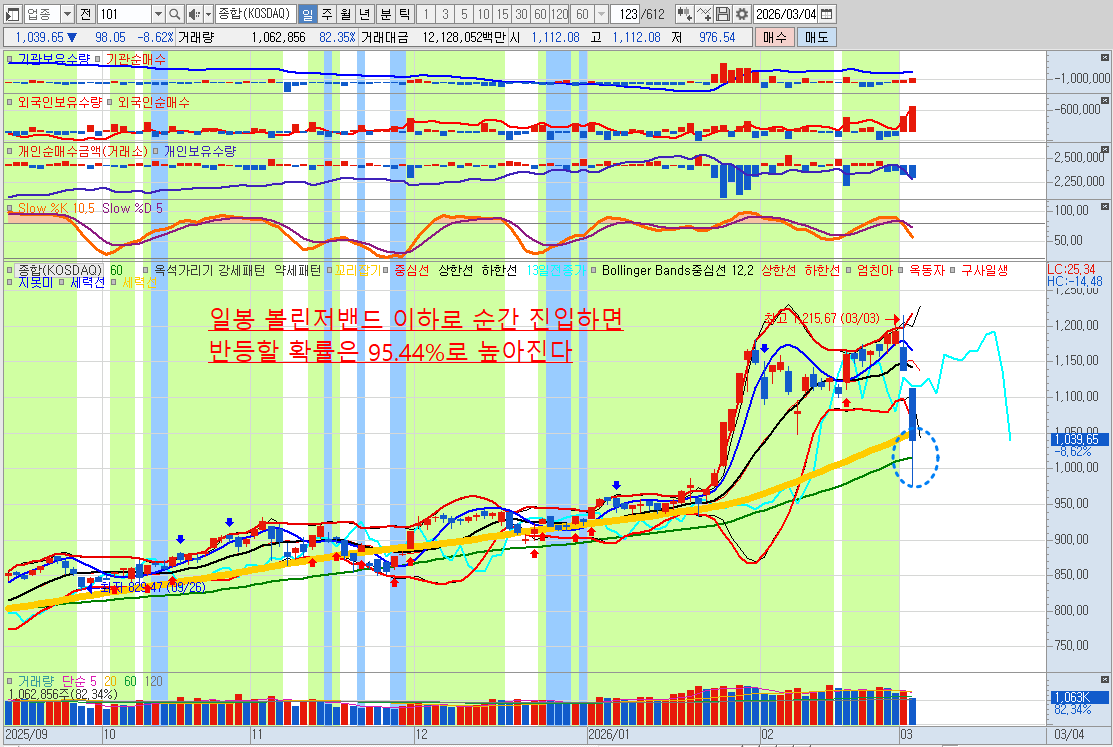
Task: Save chart with the floppy disk icon
Action: point(723,14)
